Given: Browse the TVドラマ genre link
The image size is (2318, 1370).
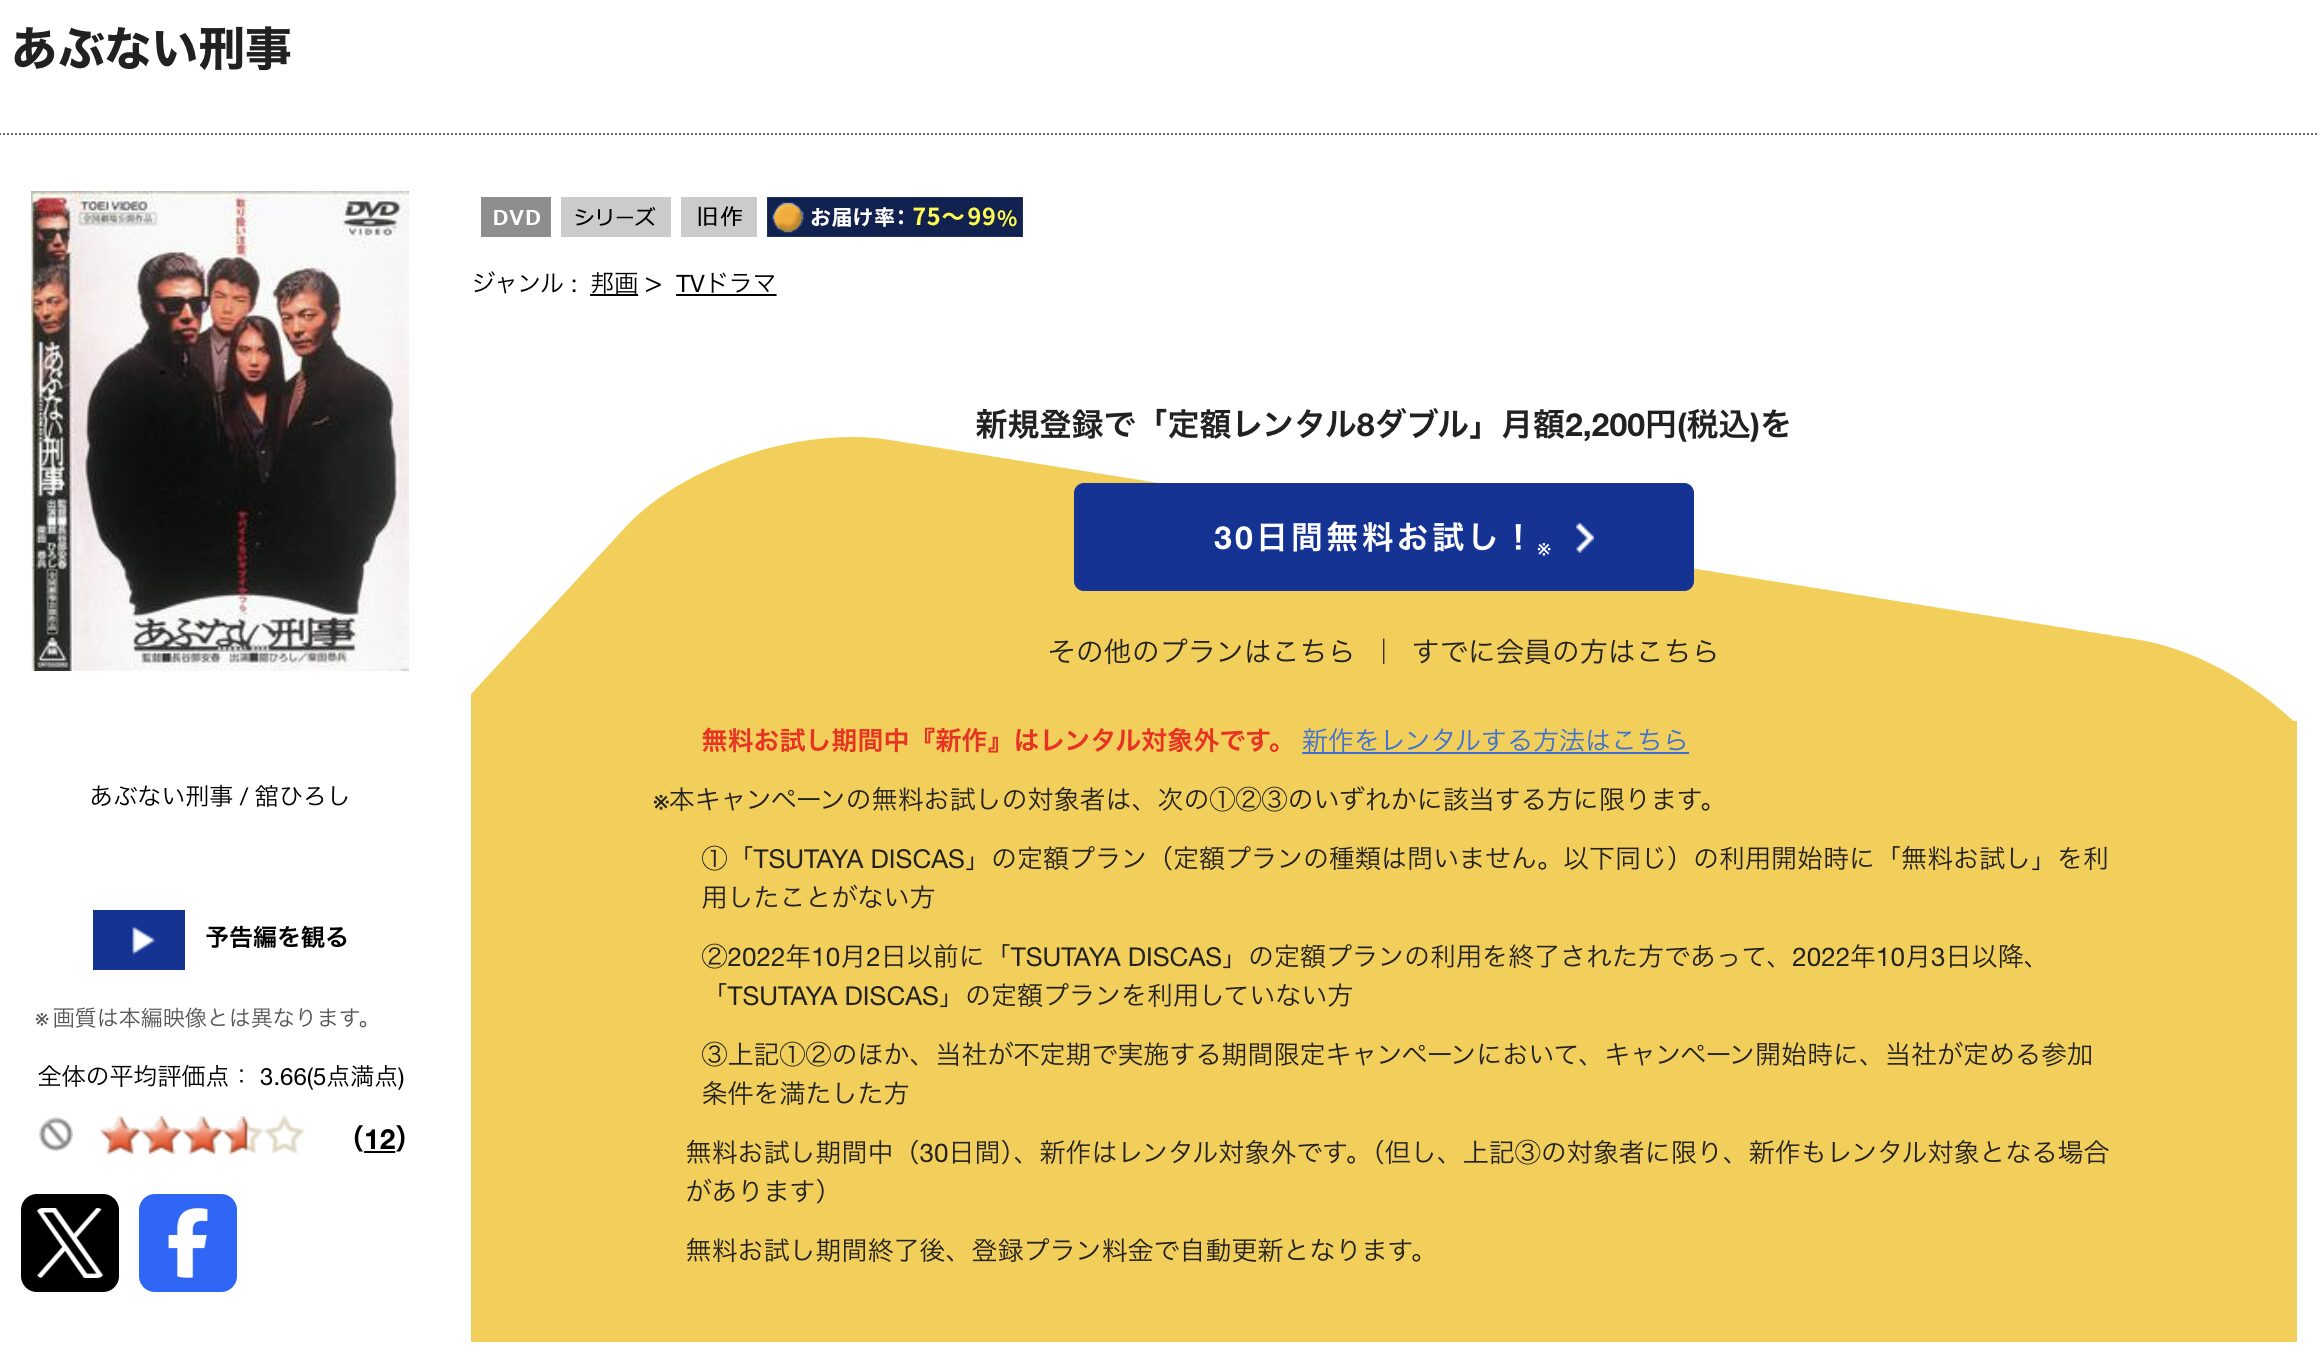Looking at the screenshot, I should coord(726,284).
